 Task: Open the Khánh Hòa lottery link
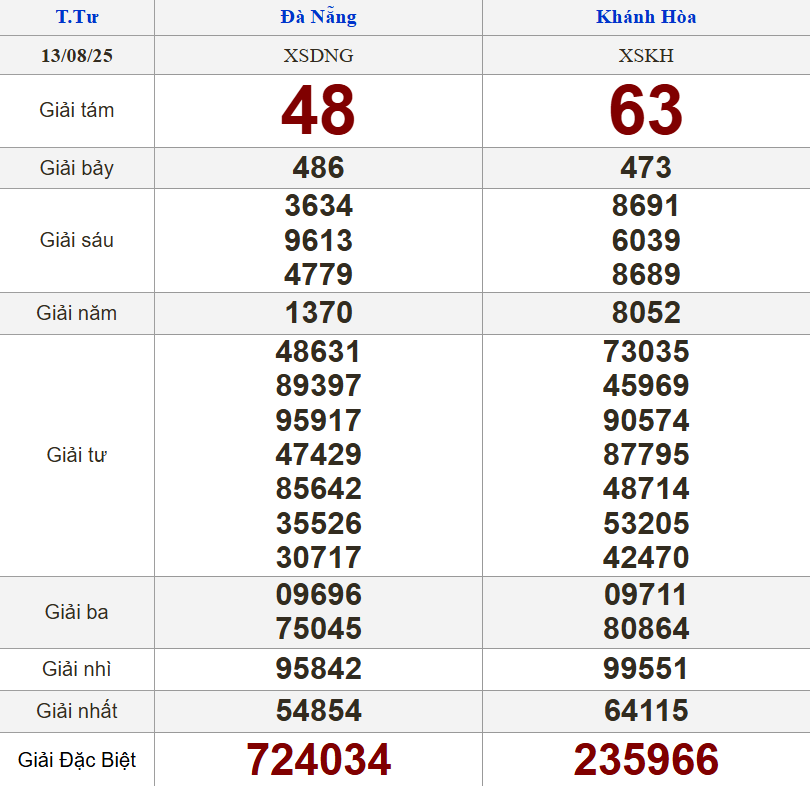[646, 17]
